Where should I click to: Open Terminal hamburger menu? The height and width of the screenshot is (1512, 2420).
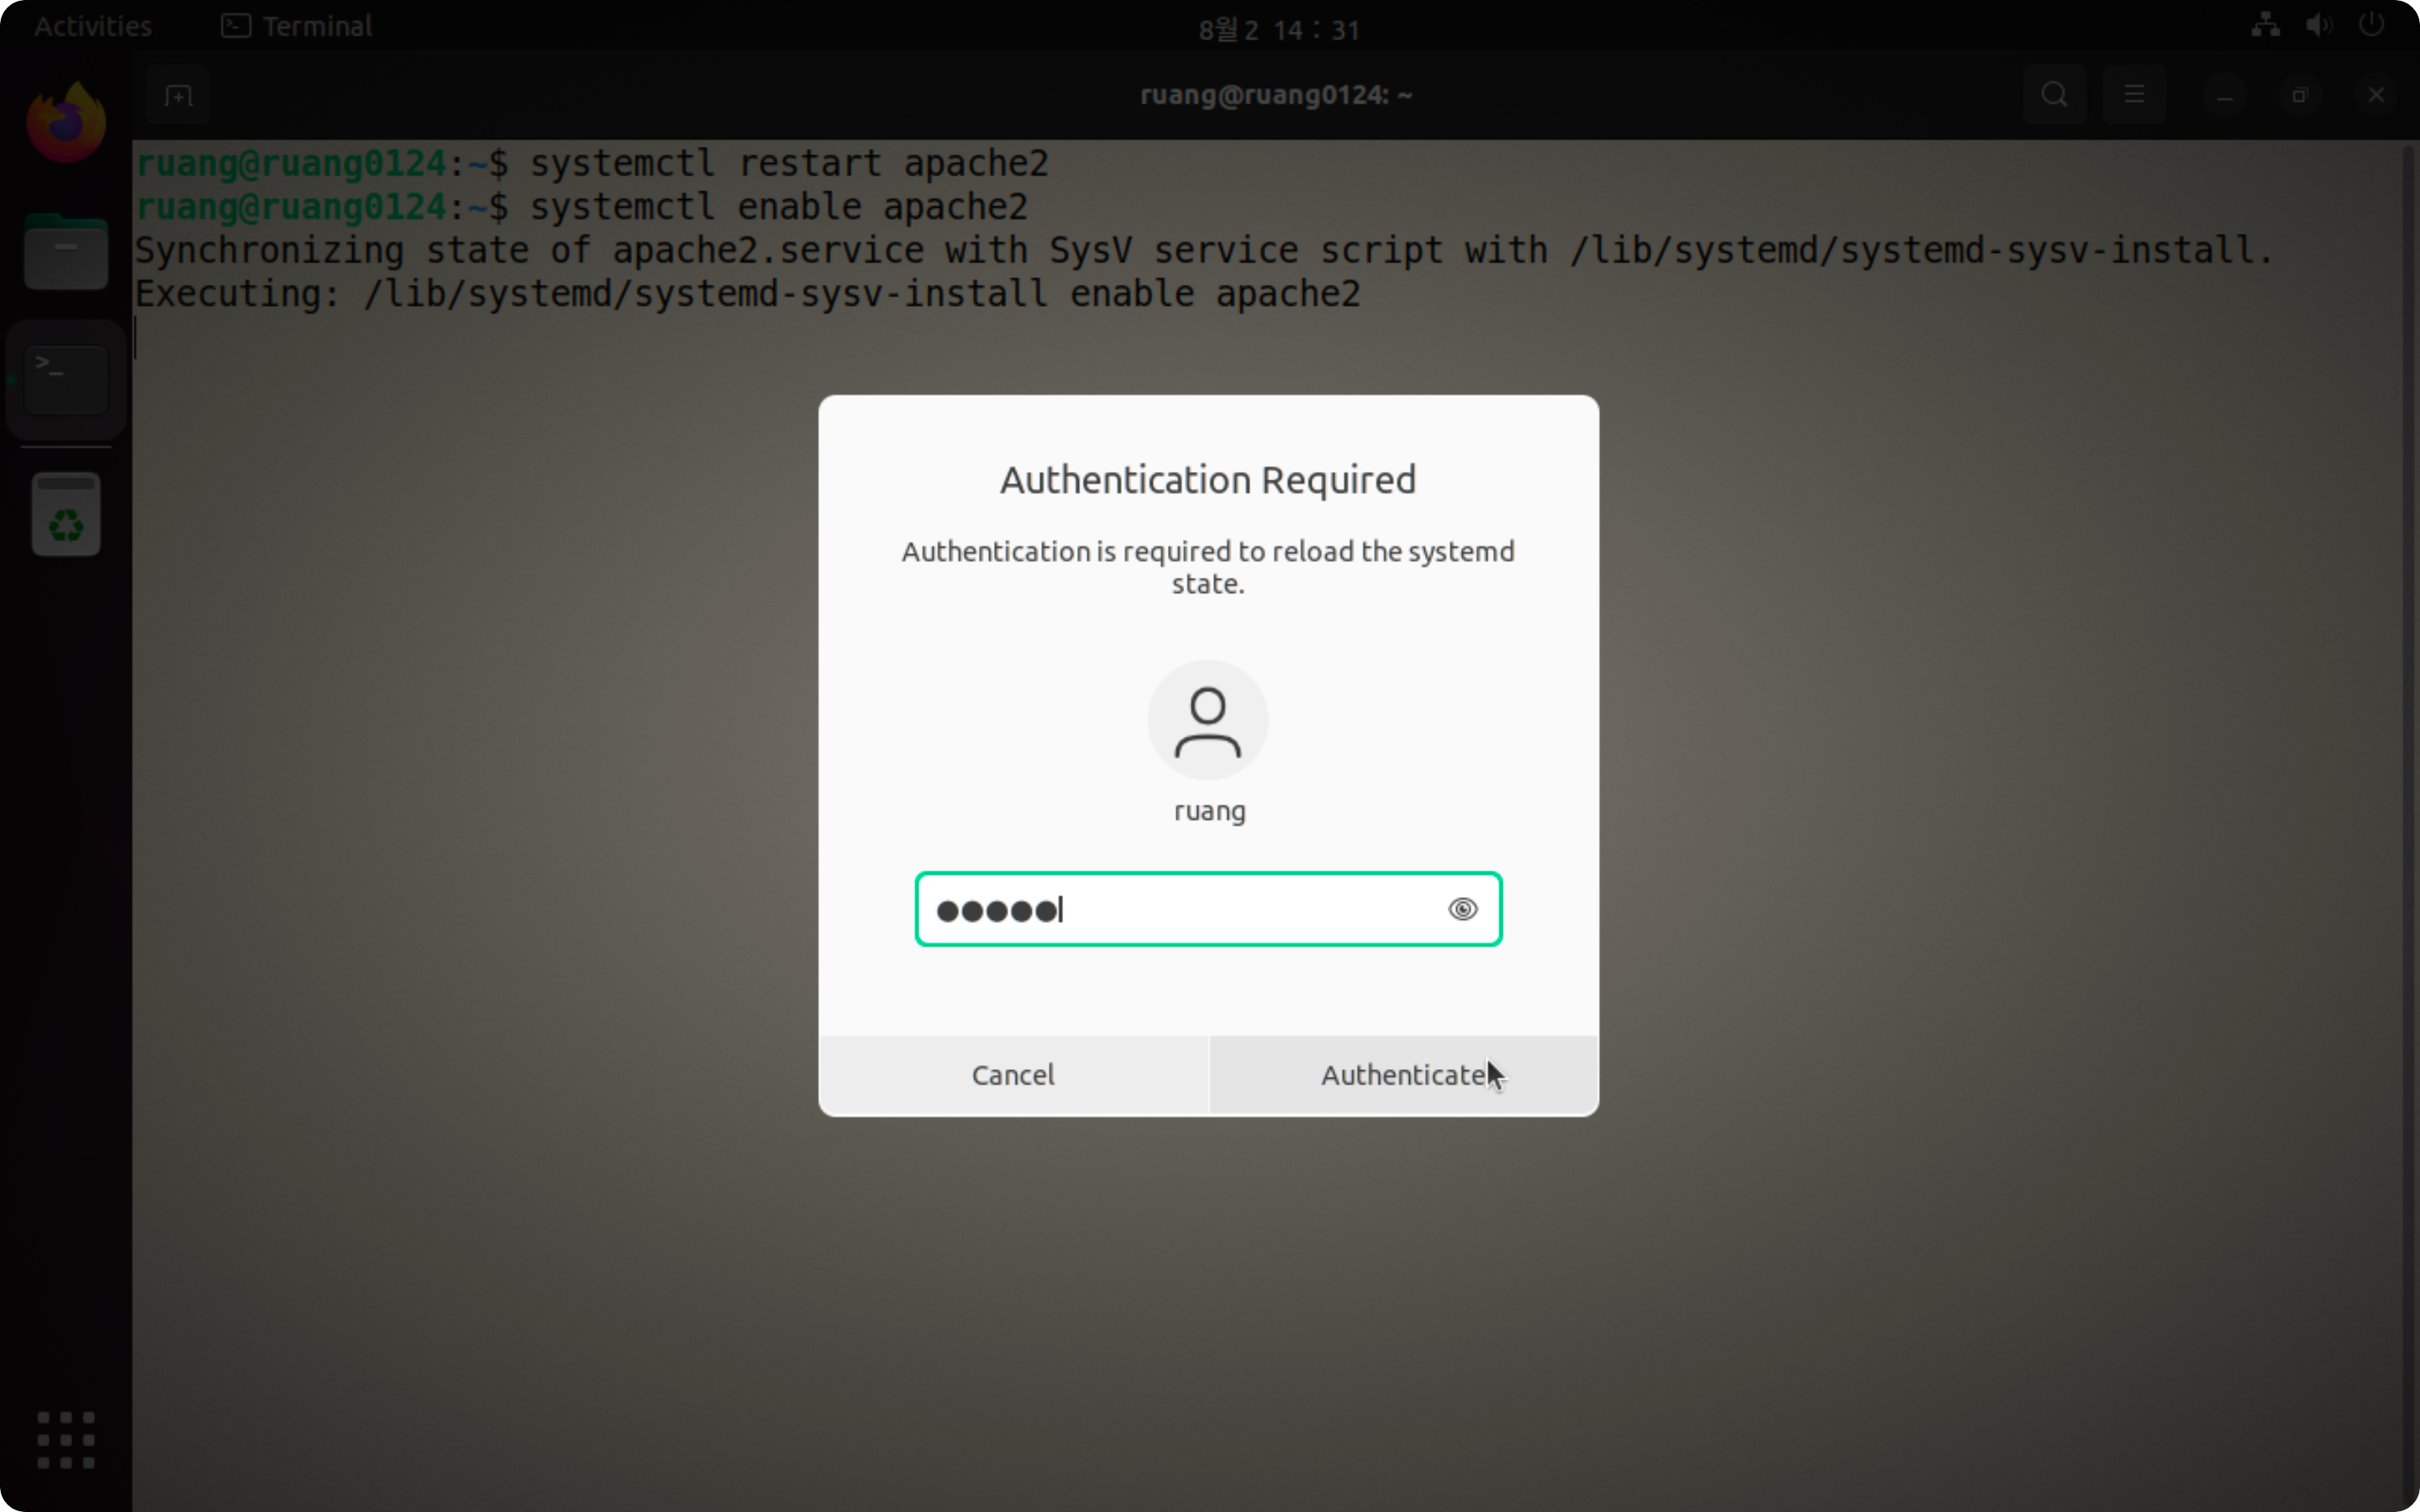[2134, 95]
